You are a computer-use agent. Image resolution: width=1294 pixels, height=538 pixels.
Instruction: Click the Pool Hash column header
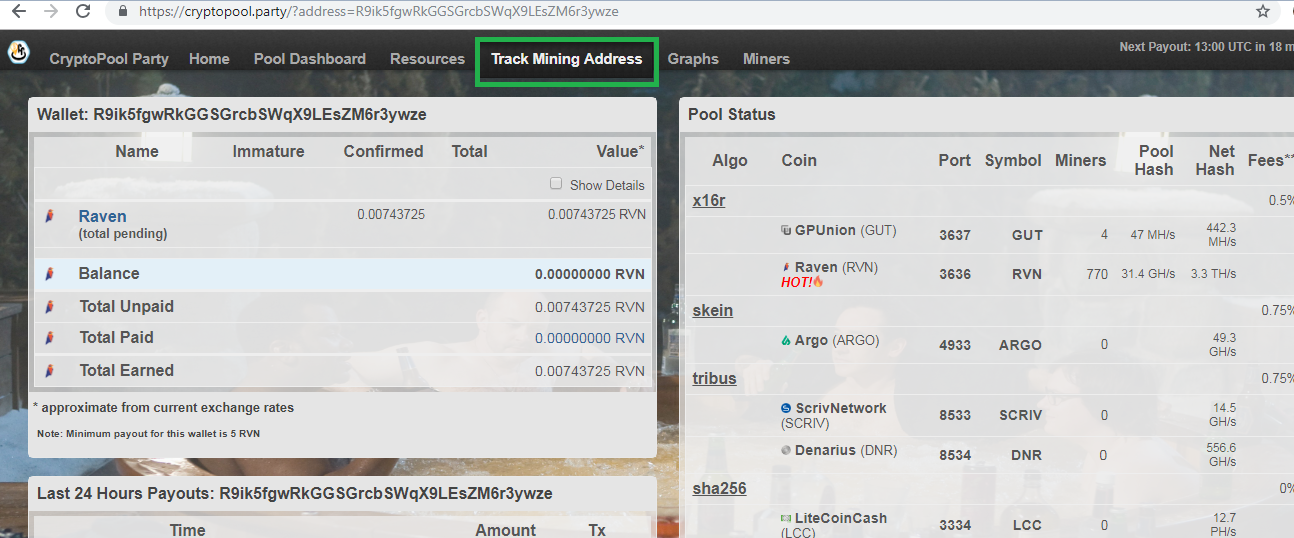pyautogui.click(x=1154, y=160)
